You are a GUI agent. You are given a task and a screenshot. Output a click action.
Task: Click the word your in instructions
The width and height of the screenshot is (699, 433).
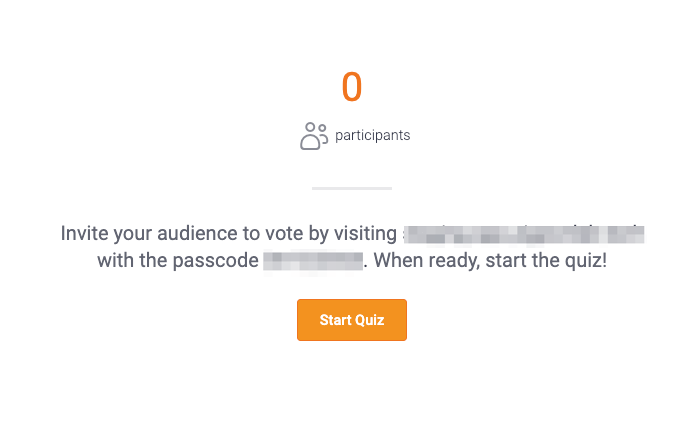tap(134, 234)
